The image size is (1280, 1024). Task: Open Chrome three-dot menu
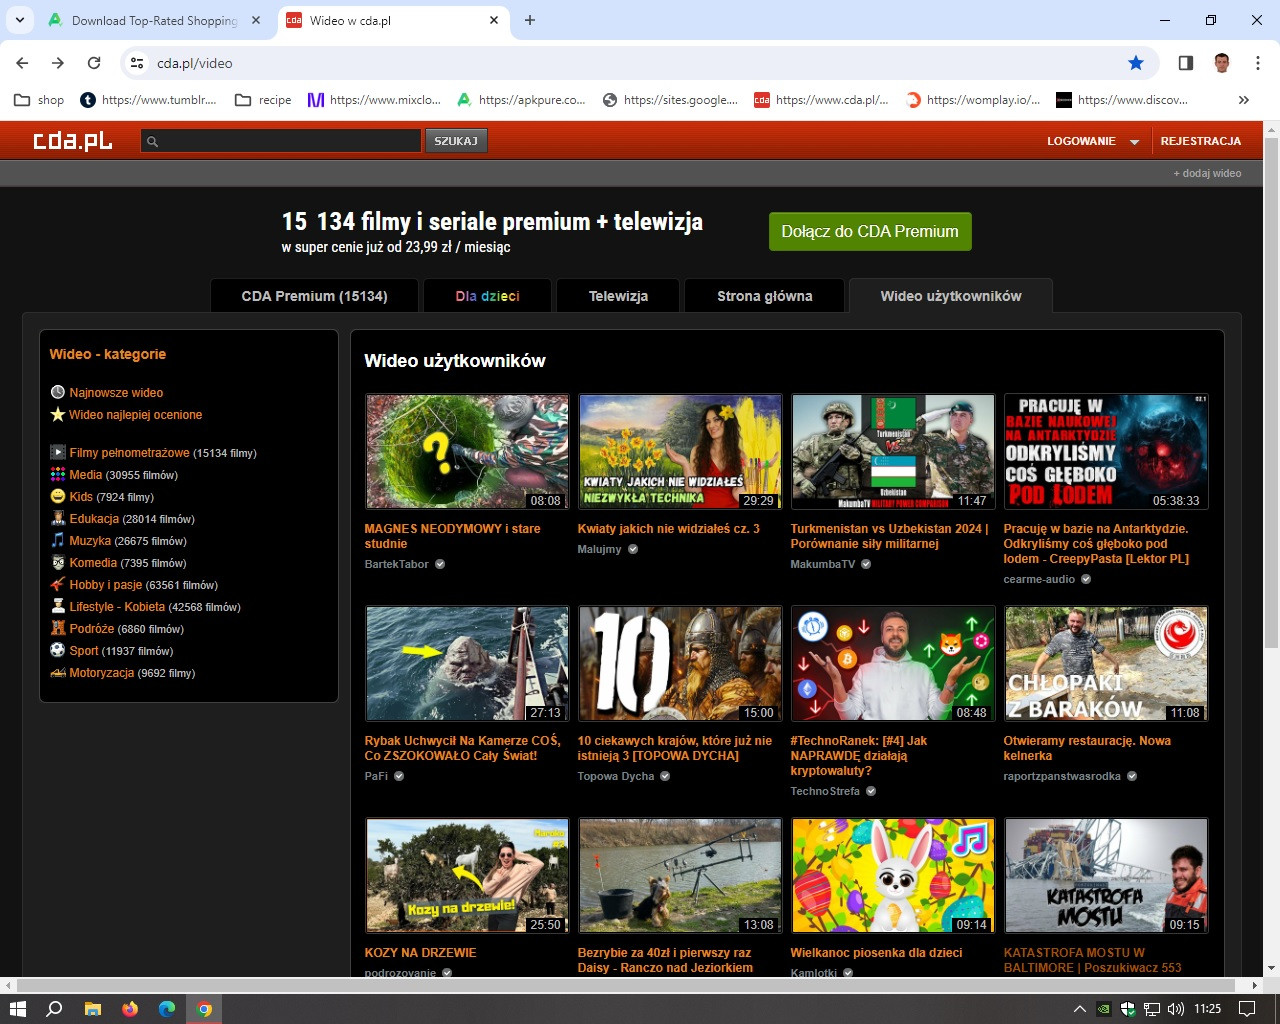pos(1258,63)
